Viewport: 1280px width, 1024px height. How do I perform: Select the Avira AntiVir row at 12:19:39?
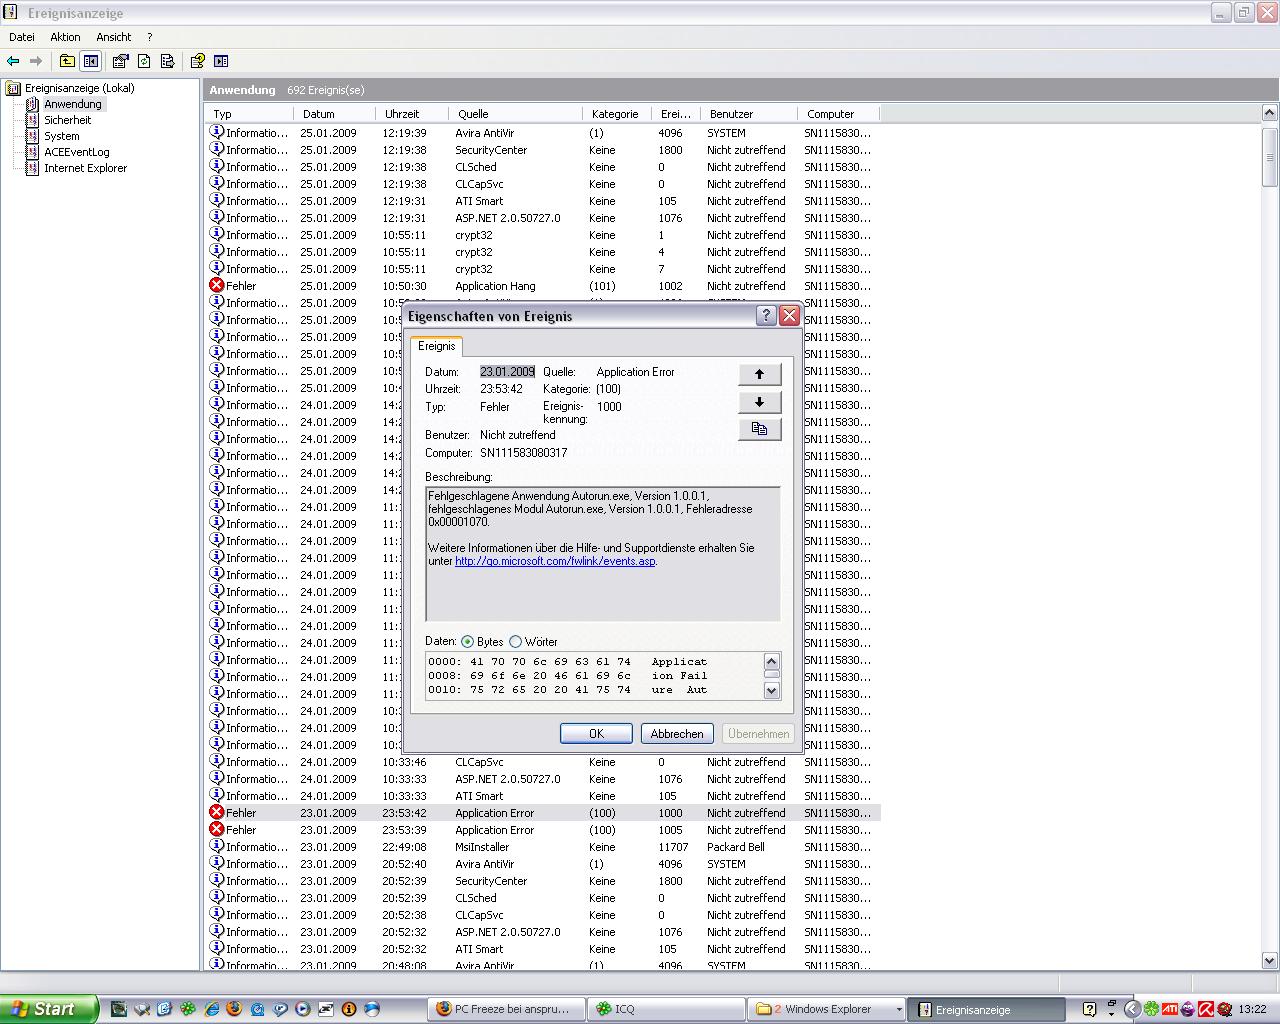542,133
